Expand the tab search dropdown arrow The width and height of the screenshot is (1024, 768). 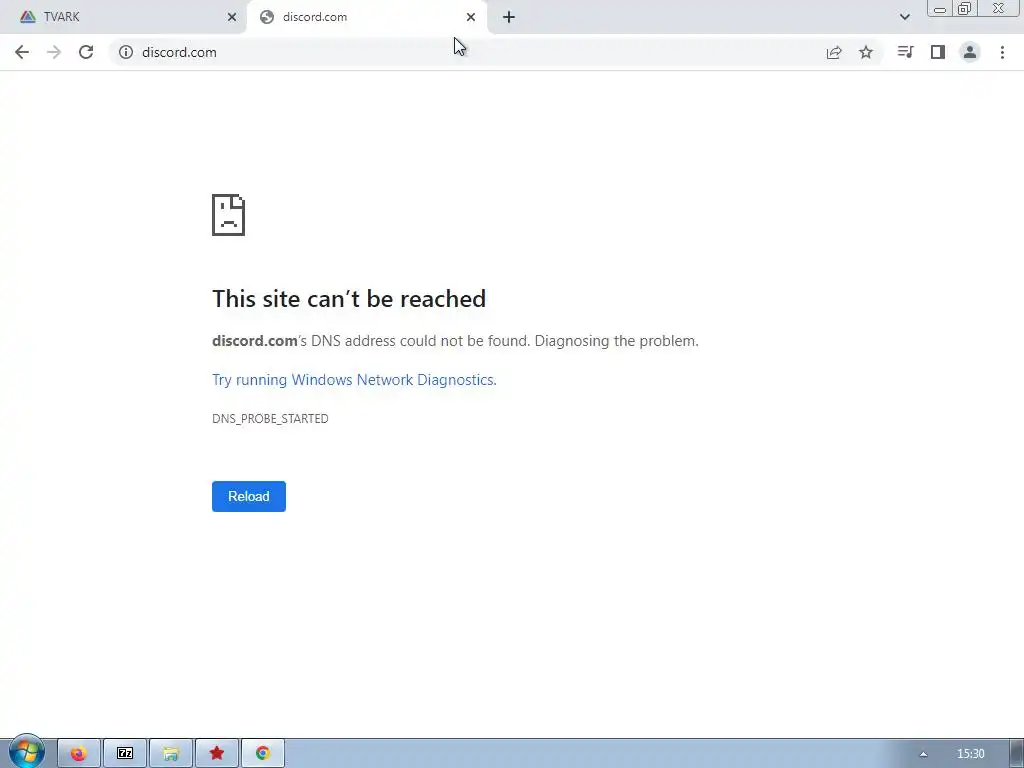[904, 17]
